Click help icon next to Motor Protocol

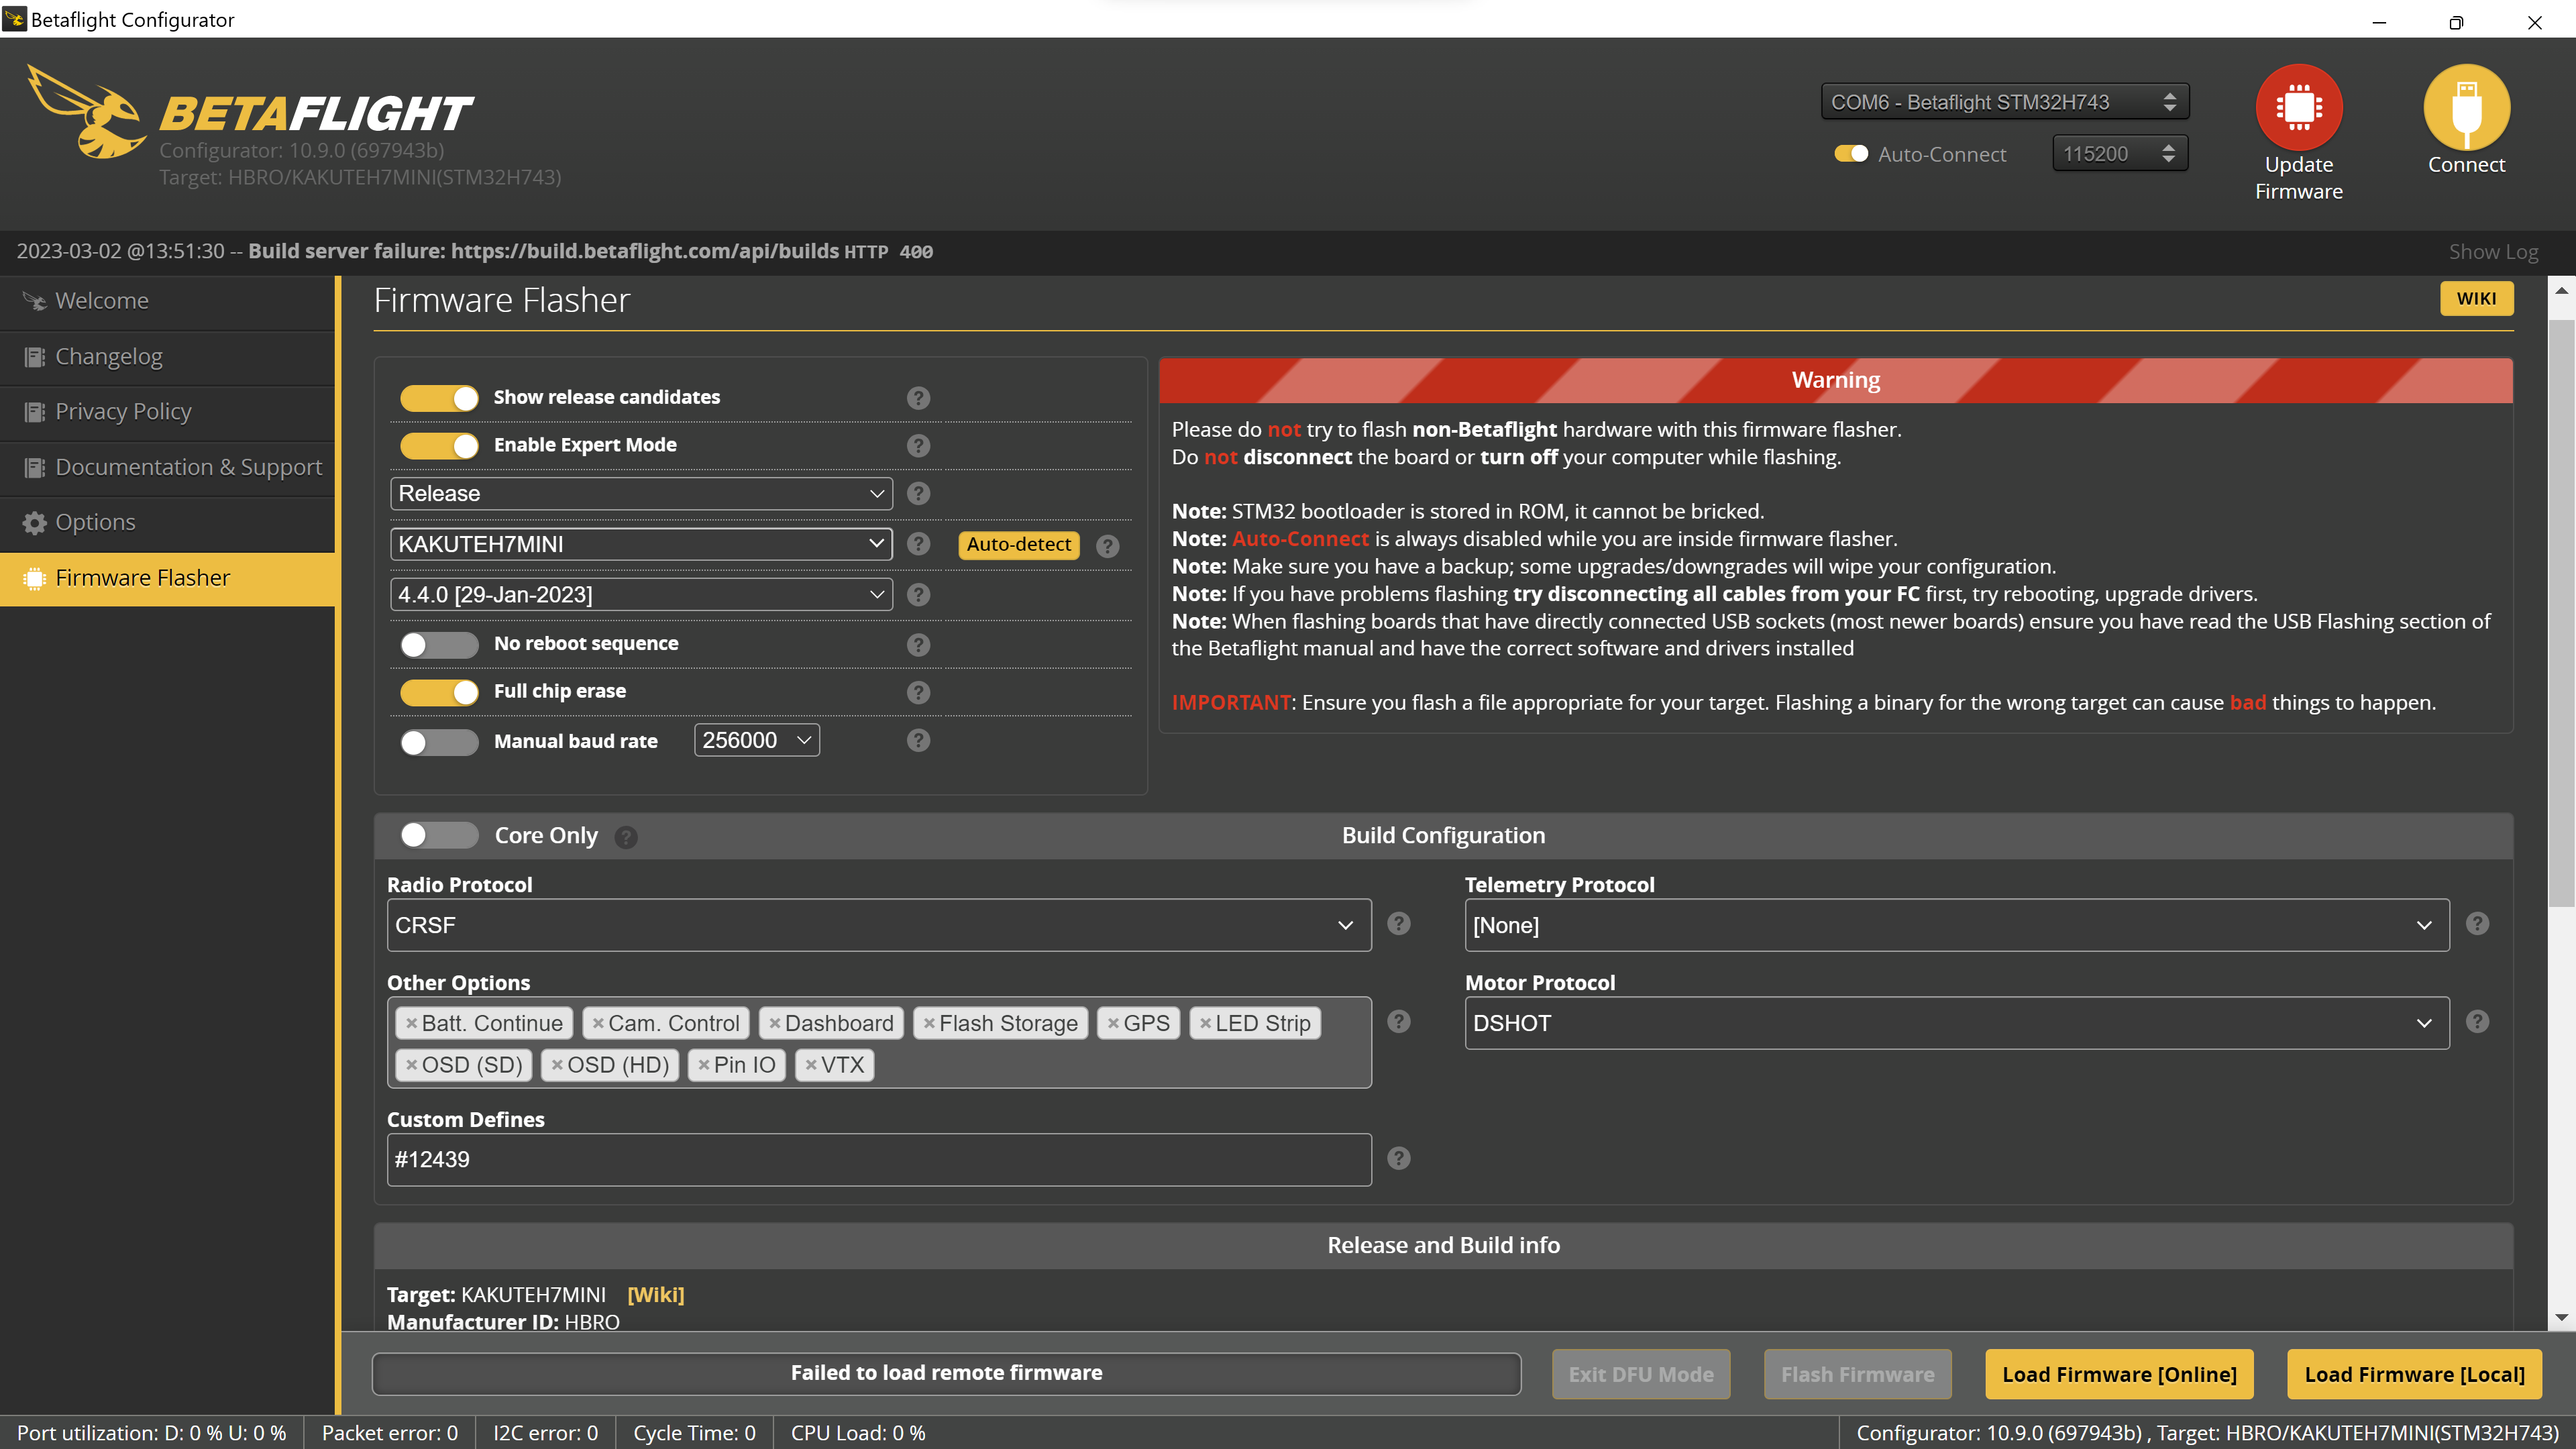point(2476,1022)
